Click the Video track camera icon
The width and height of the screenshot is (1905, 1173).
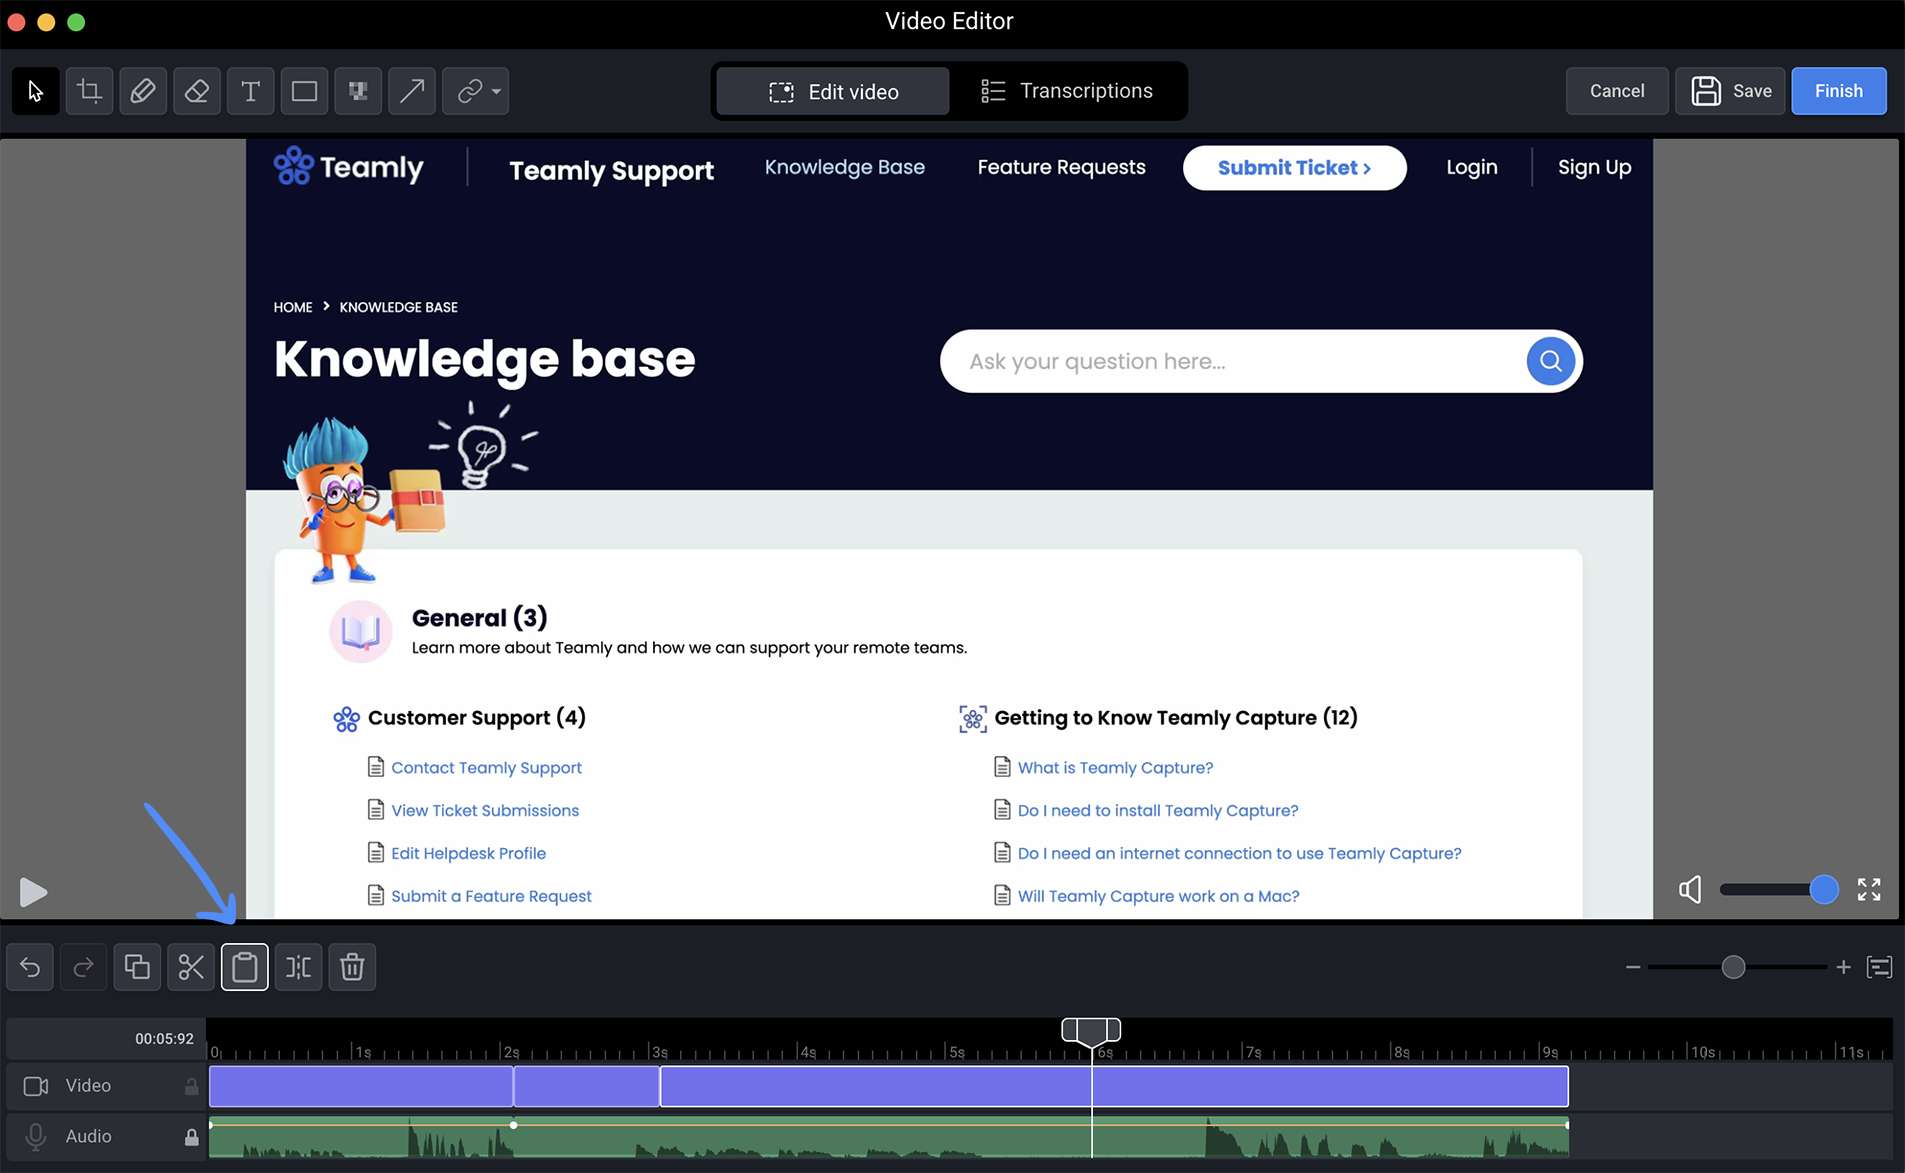click(x=36, y=1086)
